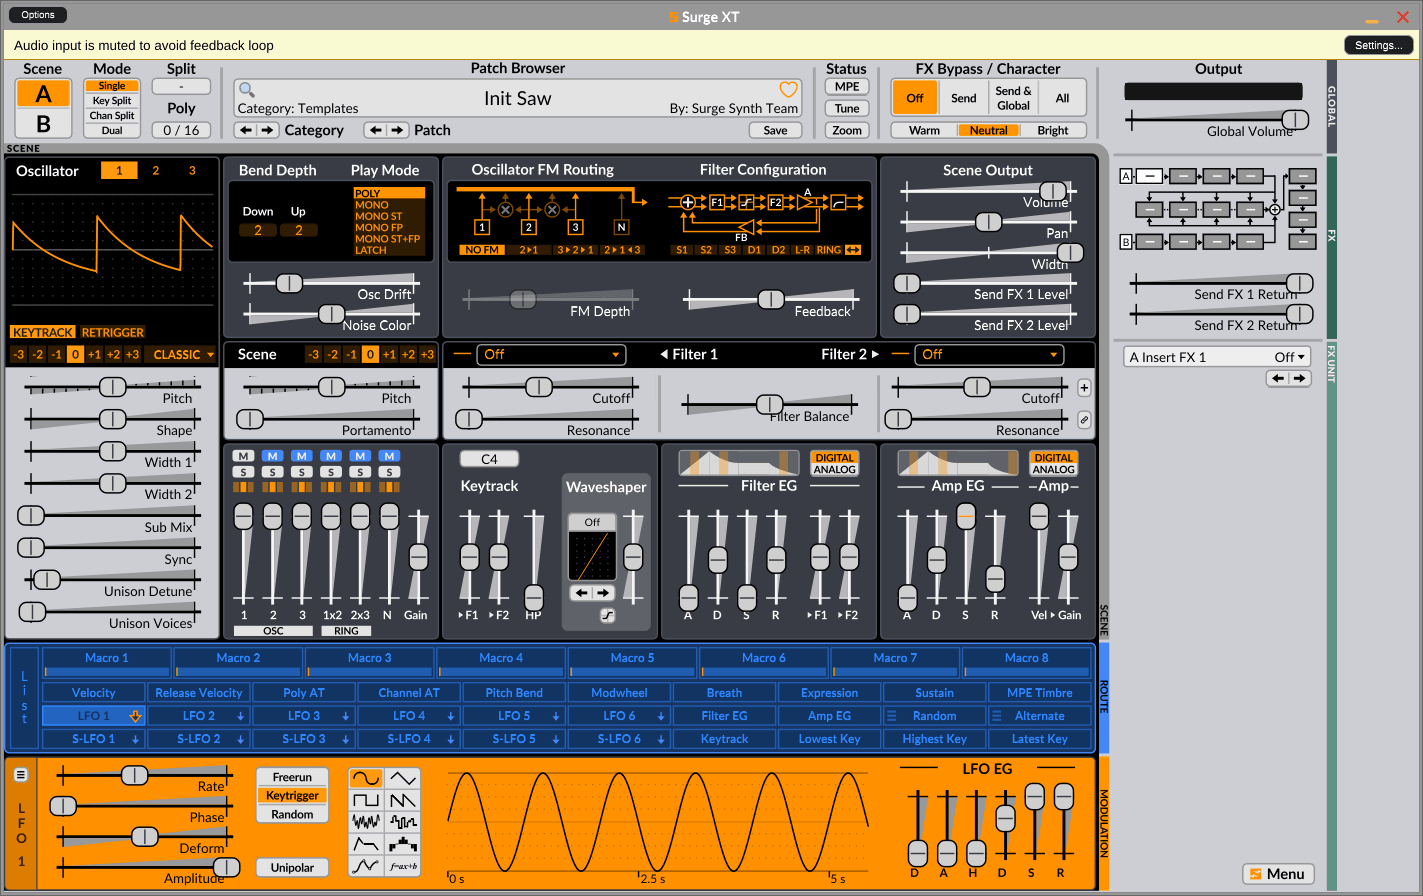Adjust Filter 1 Cutoff slider

point(547,387)
